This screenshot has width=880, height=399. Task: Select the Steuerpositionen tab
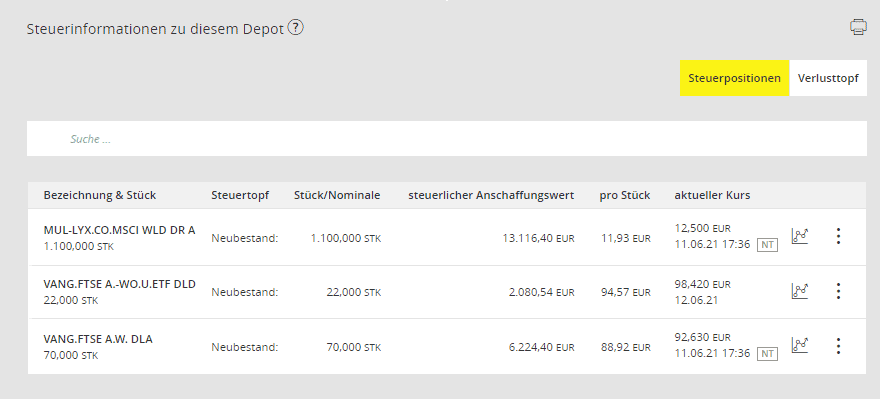pyautogui.click(x=735, y=78)
